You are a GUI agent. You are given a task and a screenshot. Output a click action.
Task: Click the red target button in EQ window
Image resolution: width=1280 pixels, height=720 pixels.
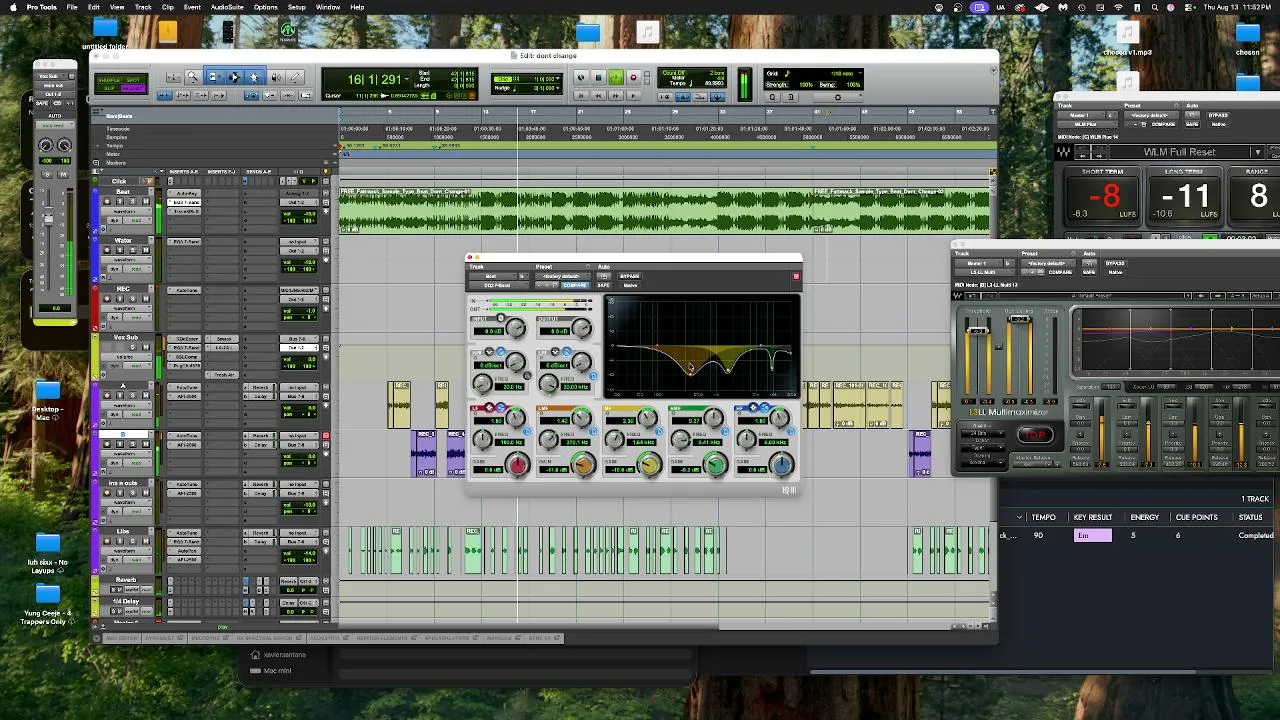796,276
